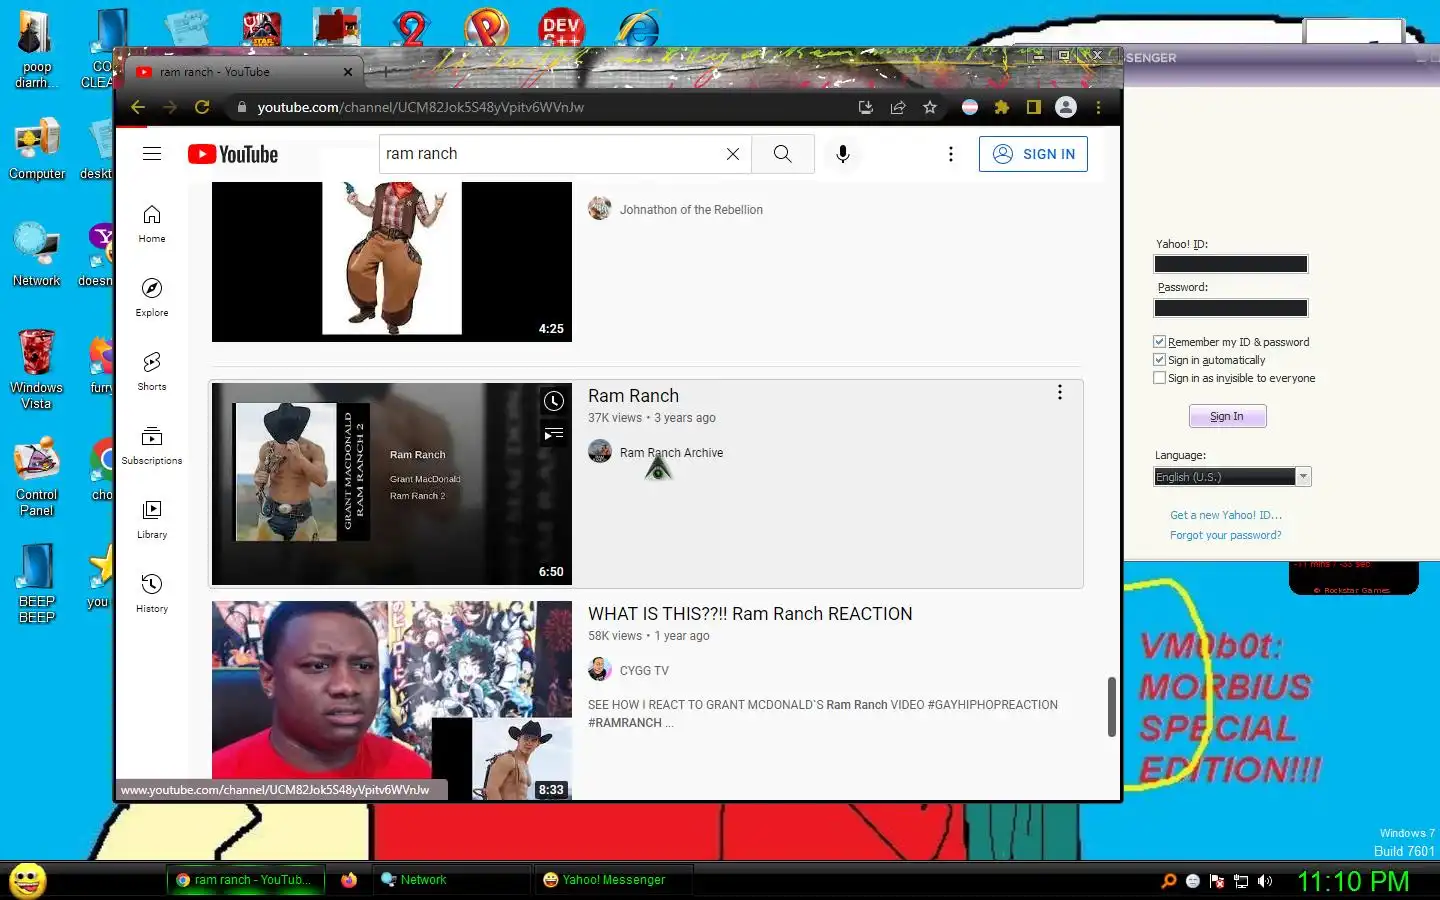The height and width of the screenshot is (900, 1440).
Task: Open the DEV C++ desktop icon
Action: click(561, 28)
